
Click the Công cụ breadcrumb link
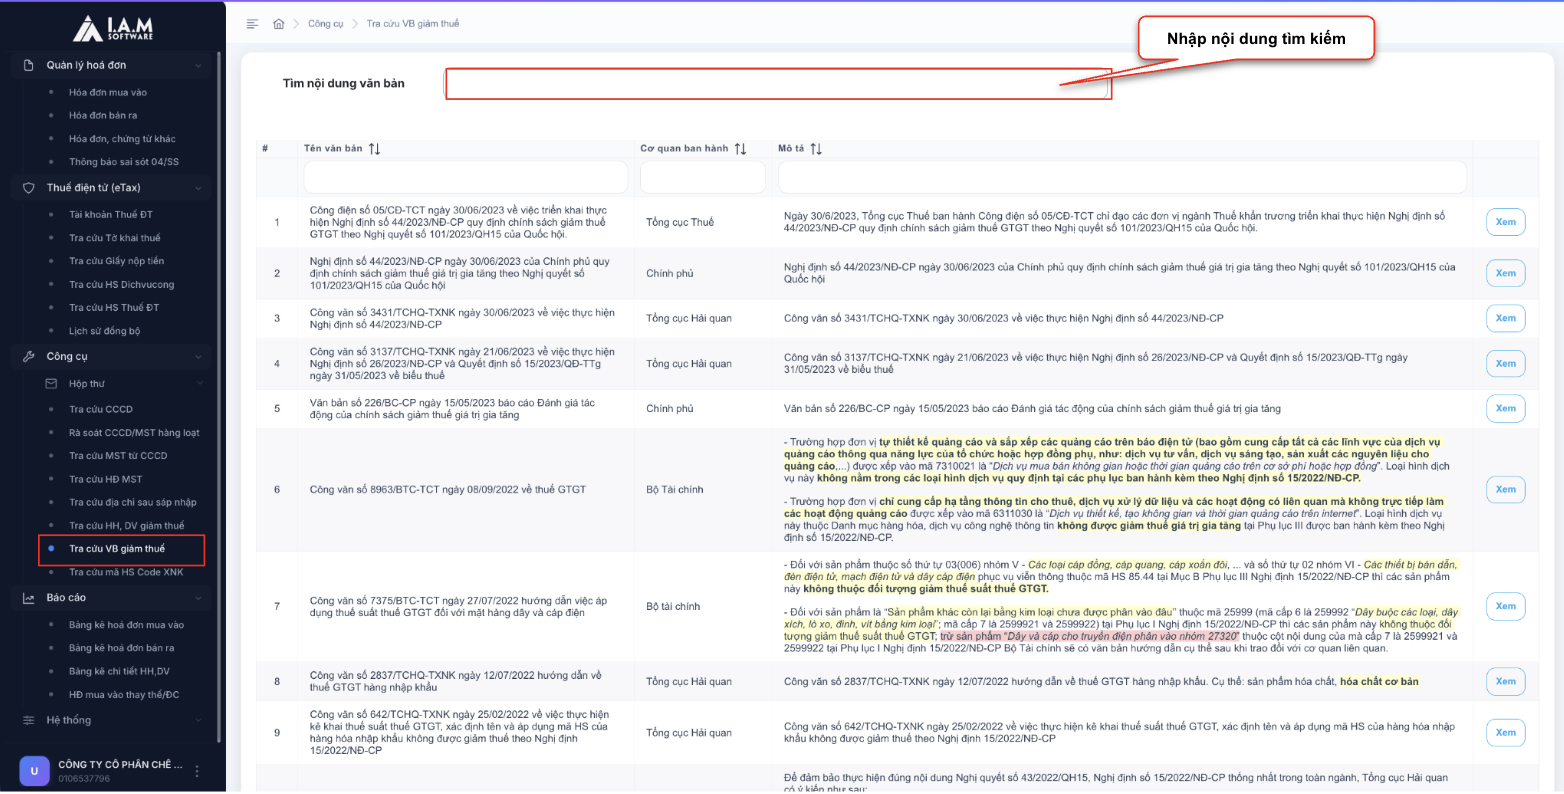click(325, 24)
